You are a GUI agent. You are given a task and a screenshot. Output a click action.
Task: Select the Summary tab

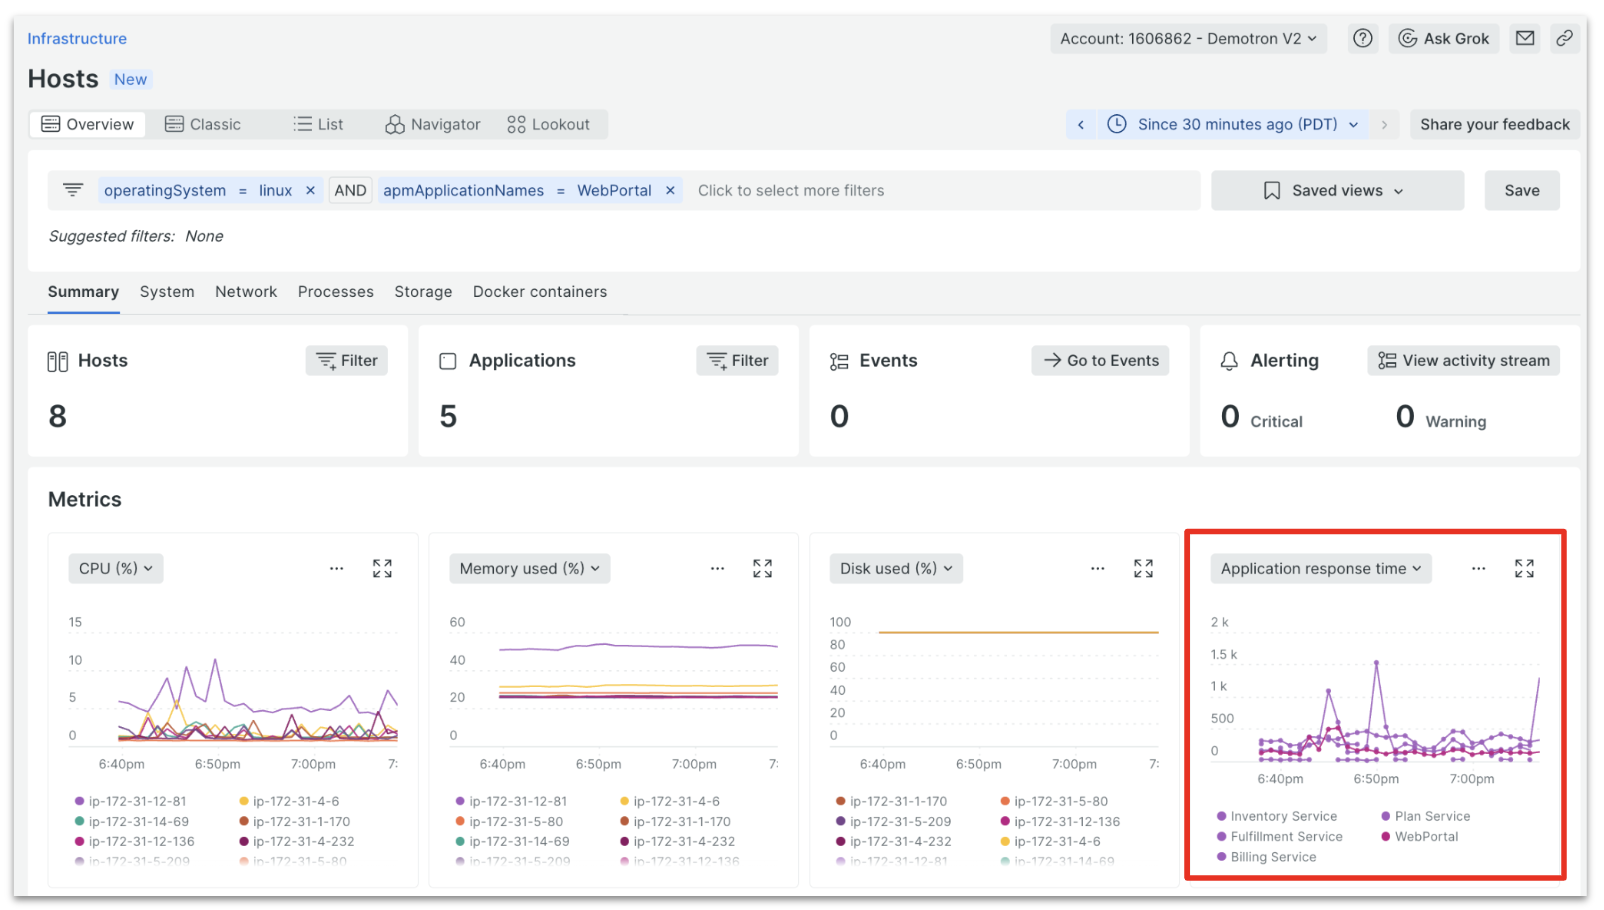click(83, 292)
